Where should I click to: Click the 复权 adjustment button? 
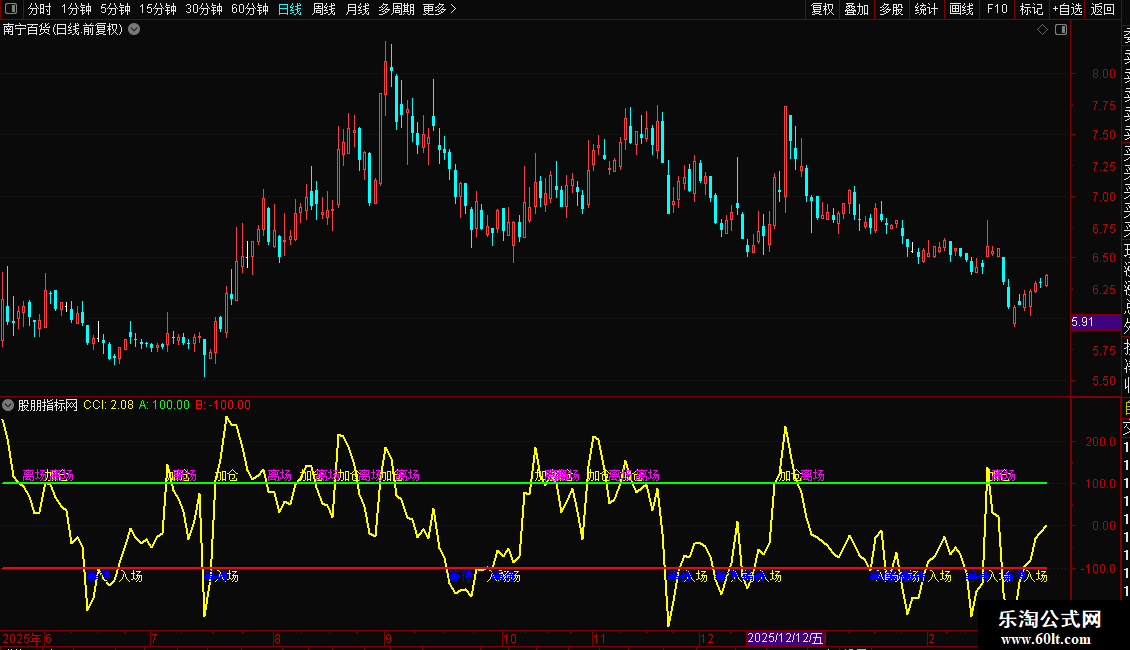[822, 9]
